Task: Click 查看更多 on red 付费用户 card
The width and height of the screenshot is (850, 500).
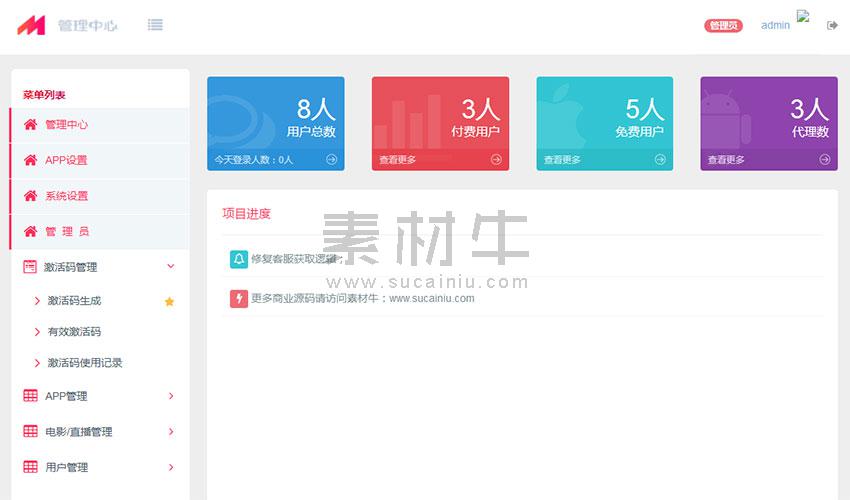Action: (397, 160)
